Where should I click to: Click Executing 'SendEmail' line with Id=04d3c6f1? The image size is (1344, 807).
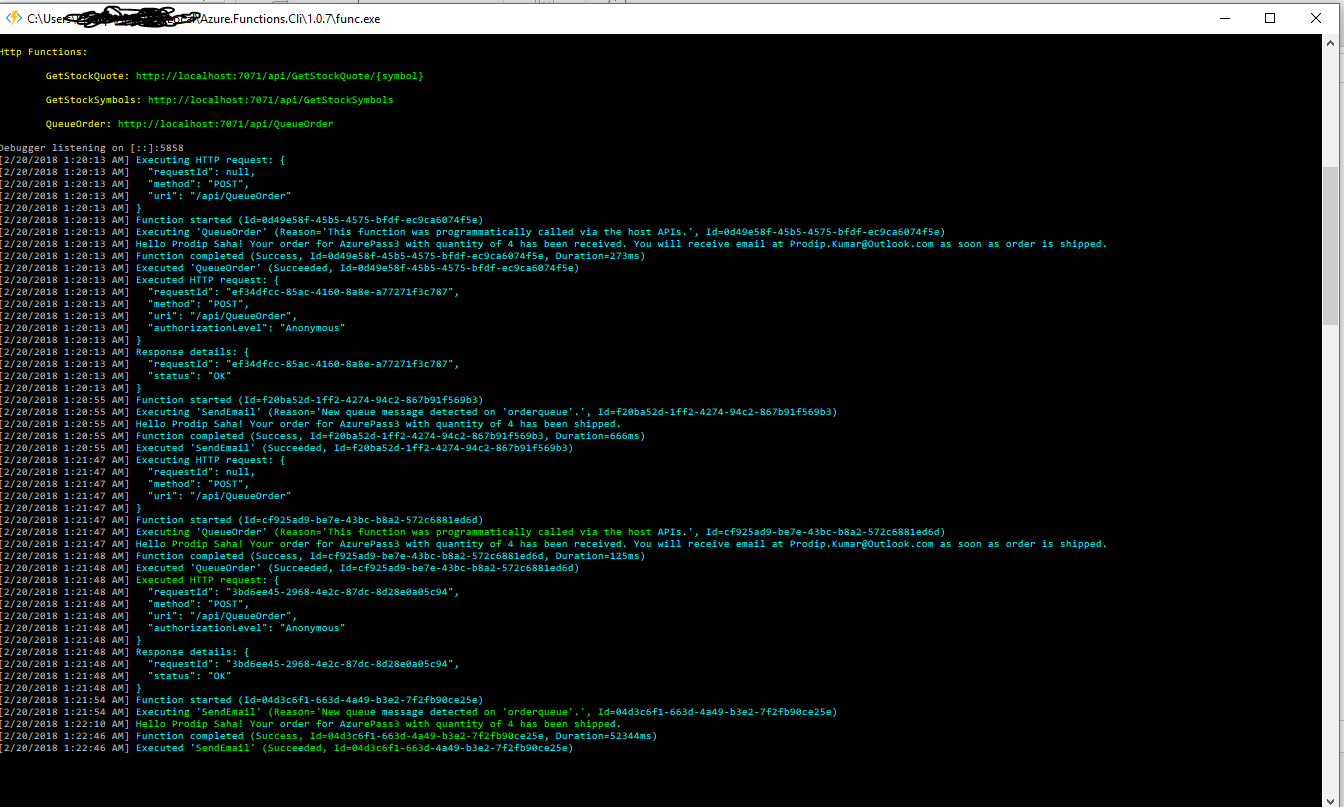[x=419, y=712]
